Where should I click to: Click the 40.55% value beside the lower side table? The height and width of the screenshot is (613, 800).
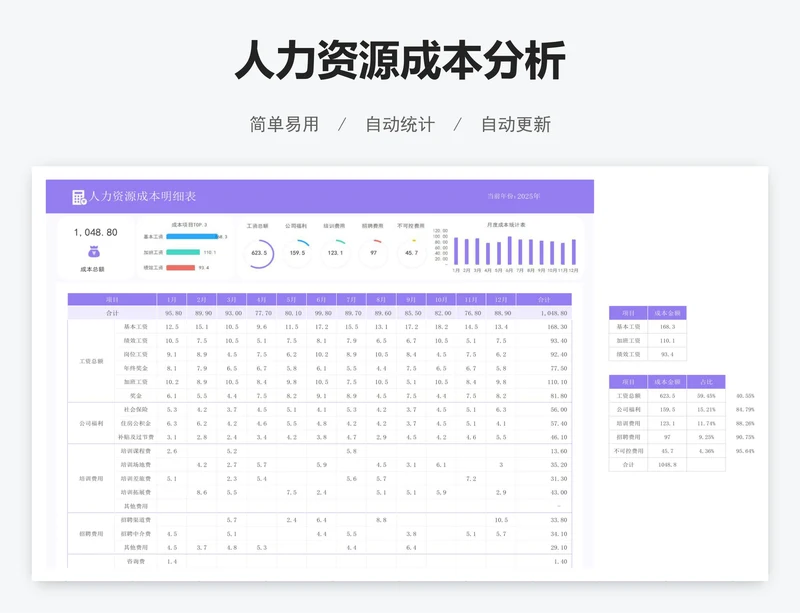pyautogui.click(x=745, y=396)
